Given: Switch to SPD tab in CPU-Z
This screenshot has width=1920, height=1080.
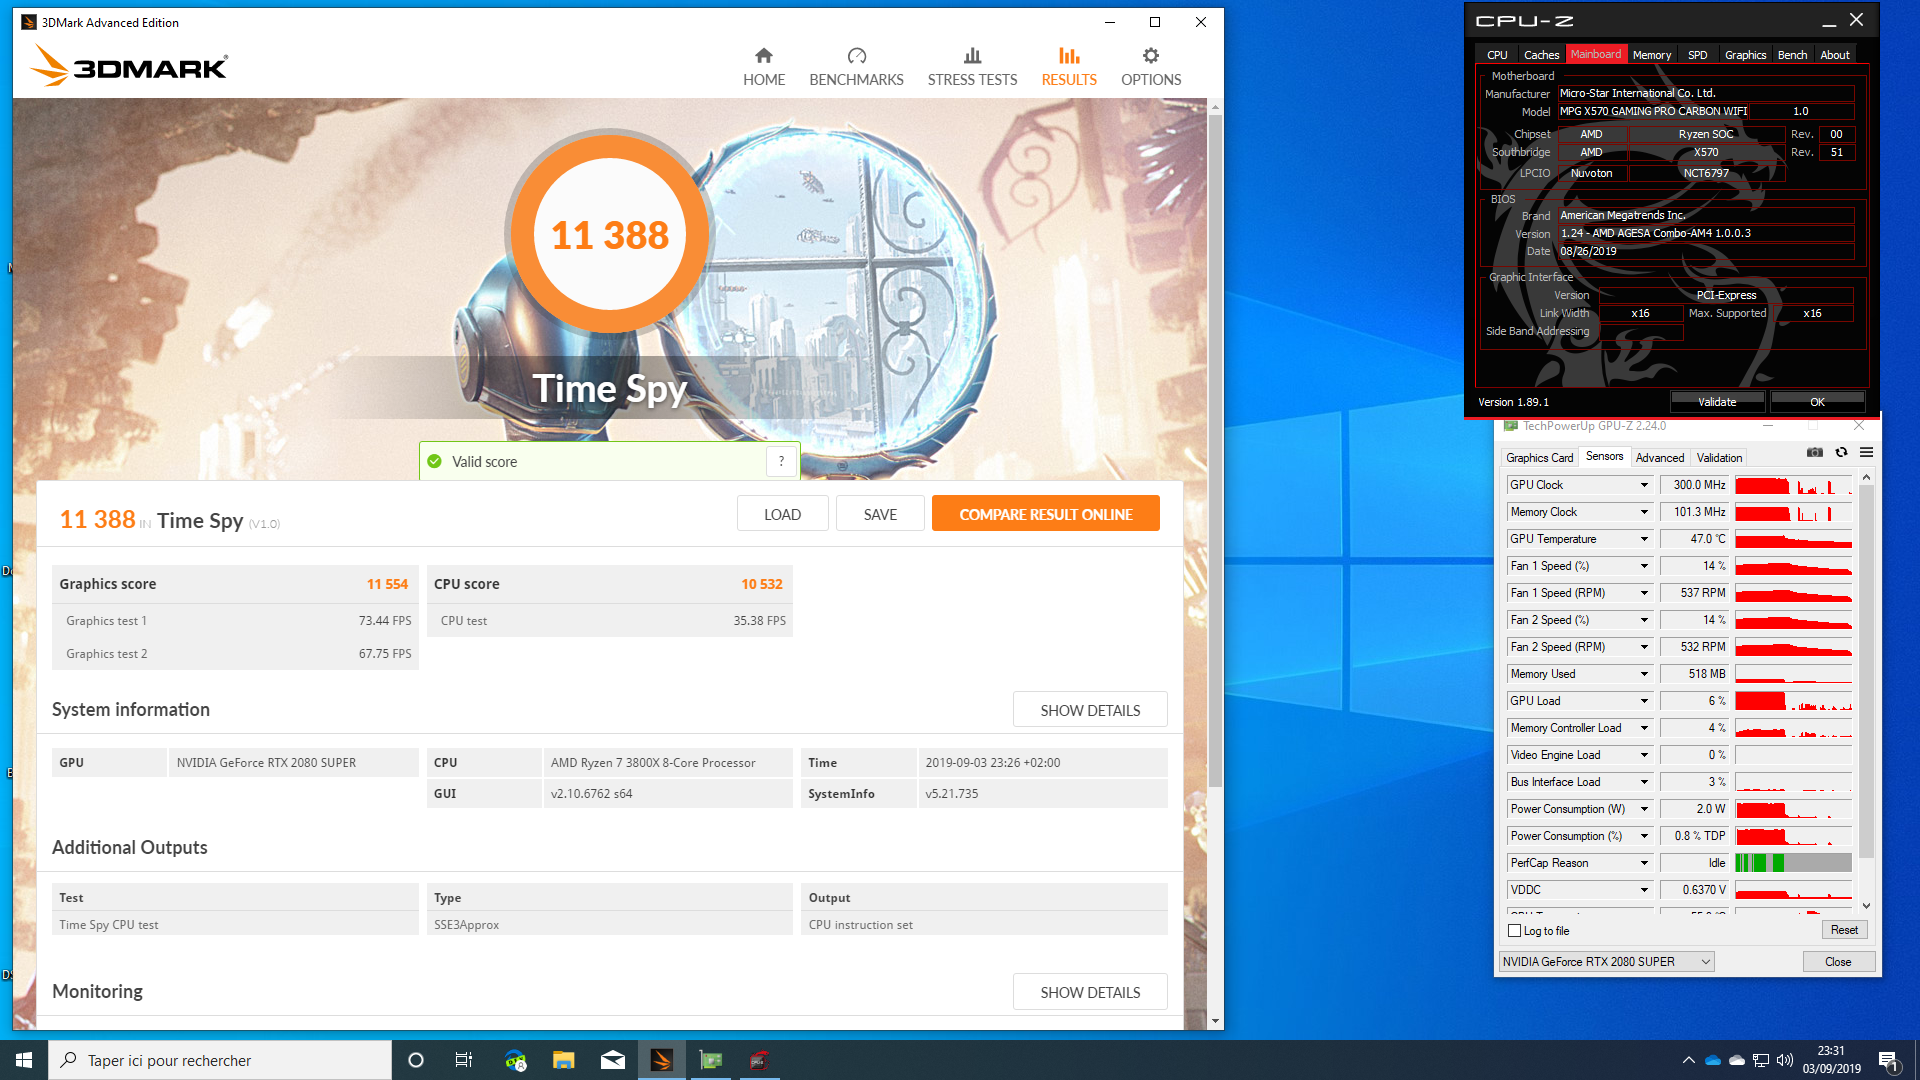Looking at the screenshot, I should click(x=1697, y=55).
